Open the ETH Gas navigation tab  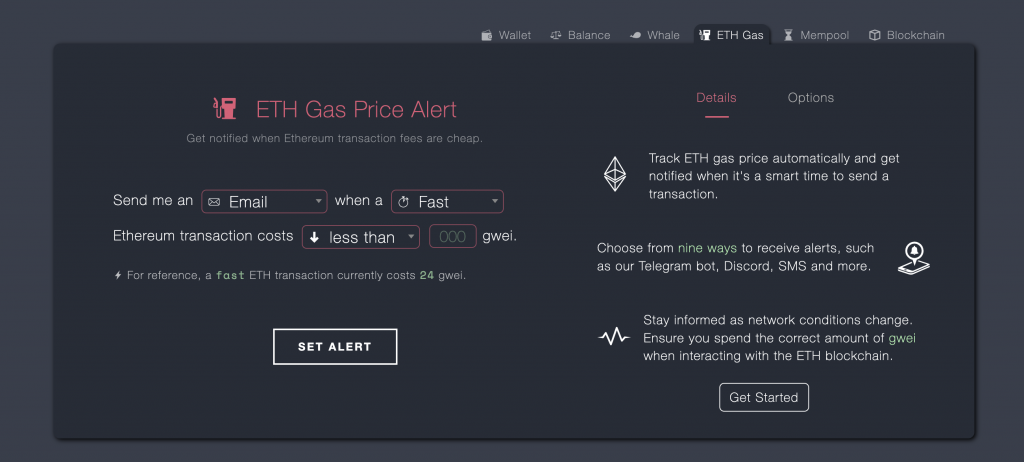(x=731, y=35)
